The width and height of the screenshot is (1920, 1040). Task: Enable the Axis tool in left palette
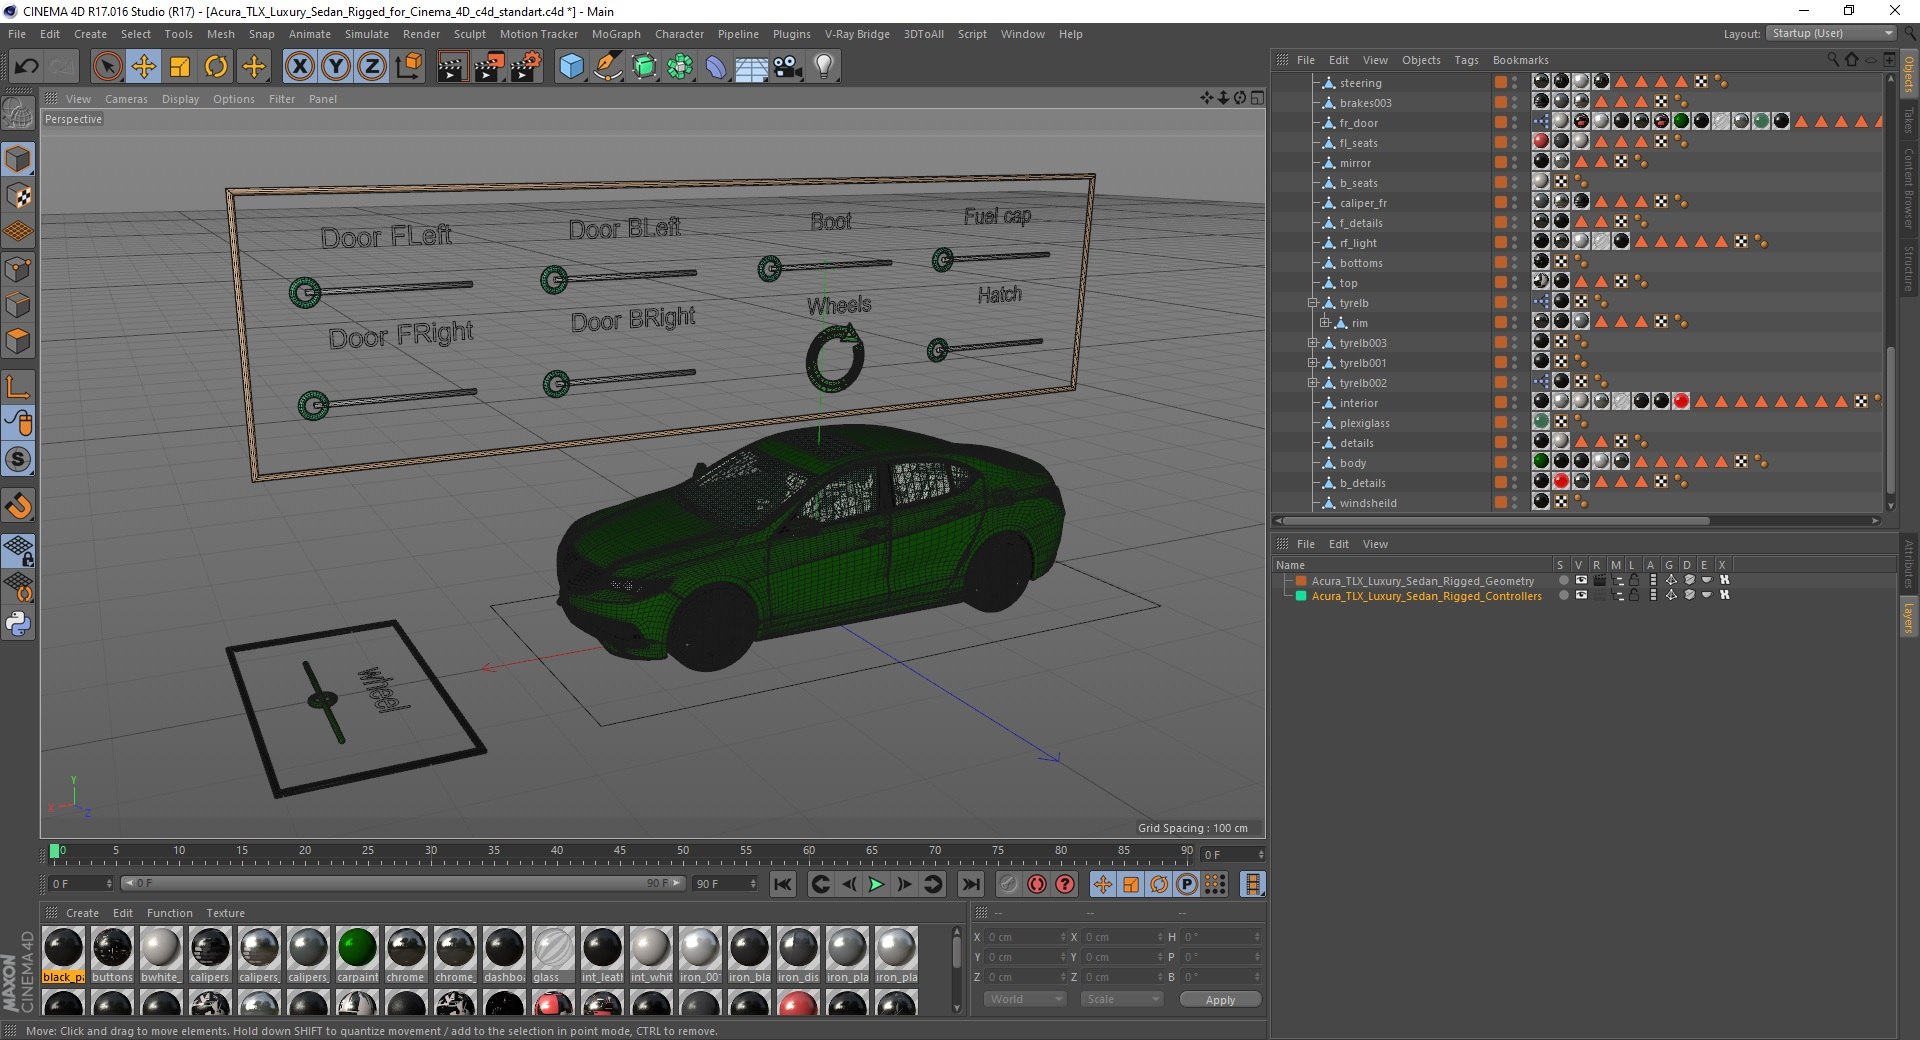coord(18,387)
